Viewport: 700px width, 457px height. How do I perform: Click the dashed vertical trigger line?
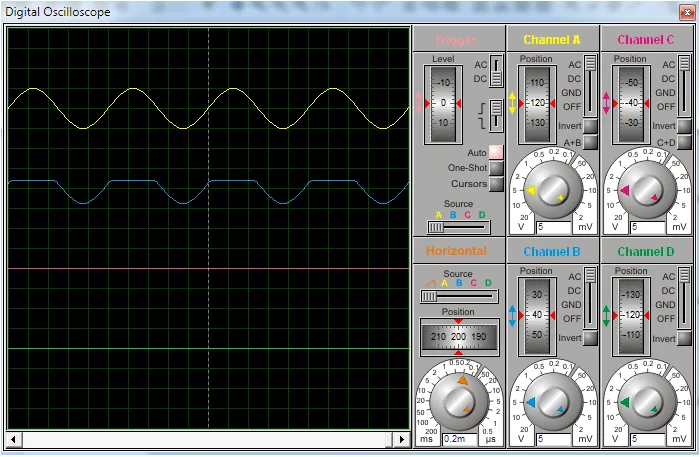click(x=208, y=228)
